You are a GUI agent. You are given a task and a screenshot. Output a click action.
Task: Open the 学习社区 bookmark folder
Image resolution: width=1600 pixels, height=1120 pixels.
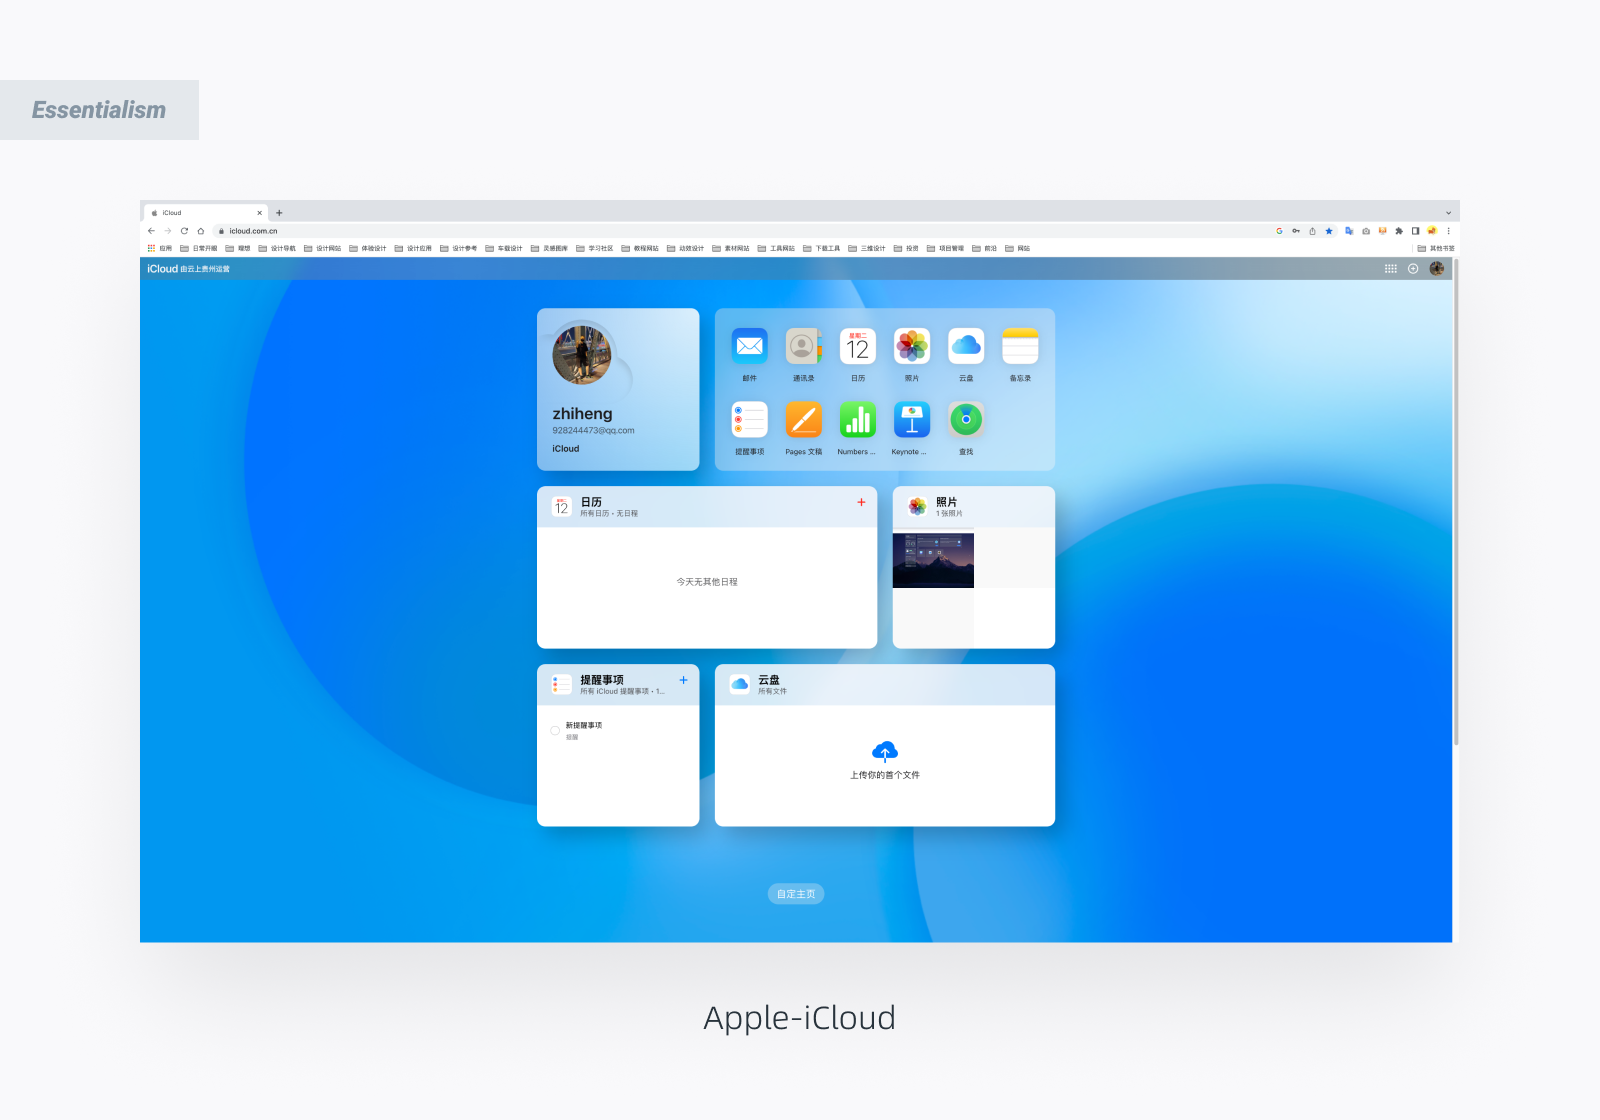[x=595, y=248]
